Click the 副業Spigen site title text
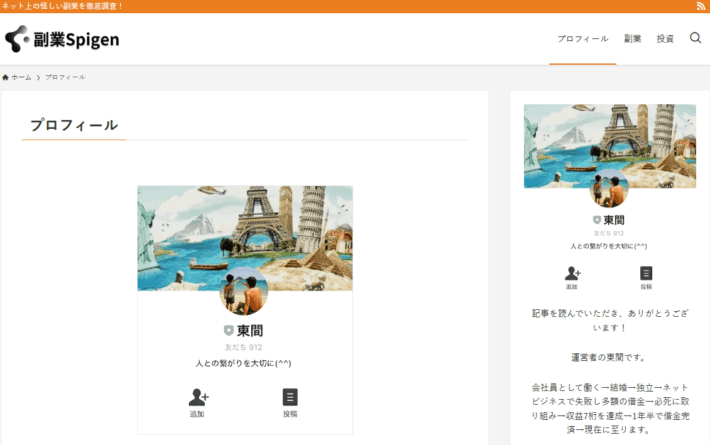 tap(77, 40)
